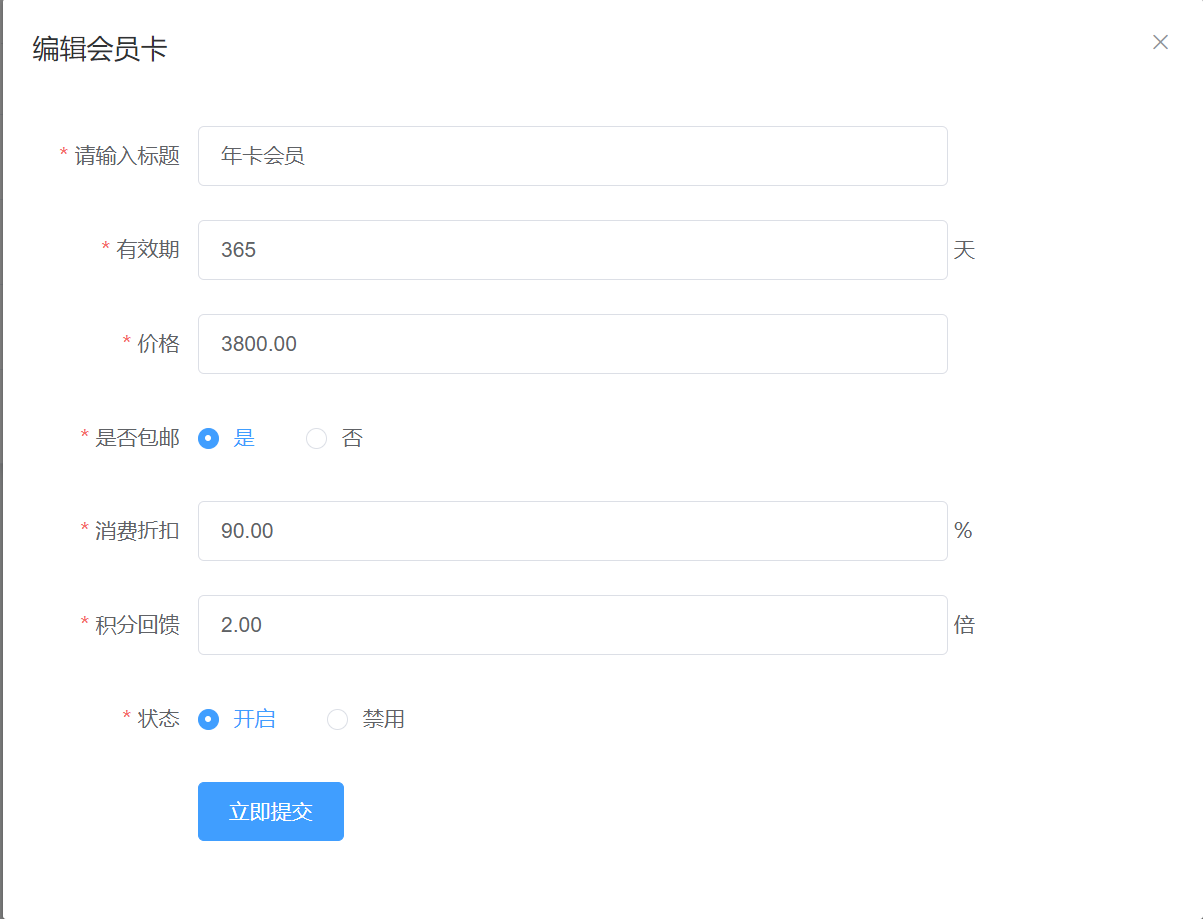
Task: Click the 积分回馈 field label
Action: [137, 625]
